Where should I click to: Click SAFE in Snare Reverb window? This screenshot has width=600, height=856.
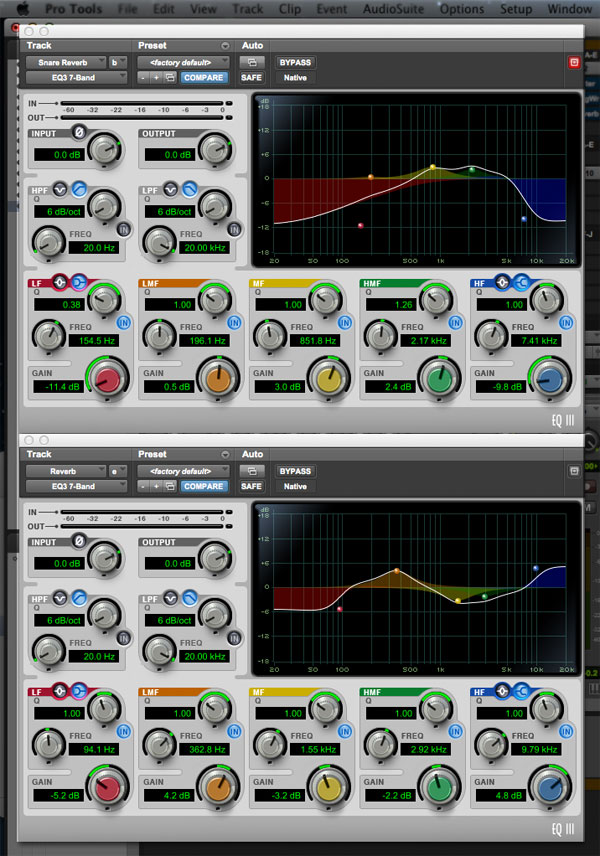pyautogui.click(x=251, y=78)
